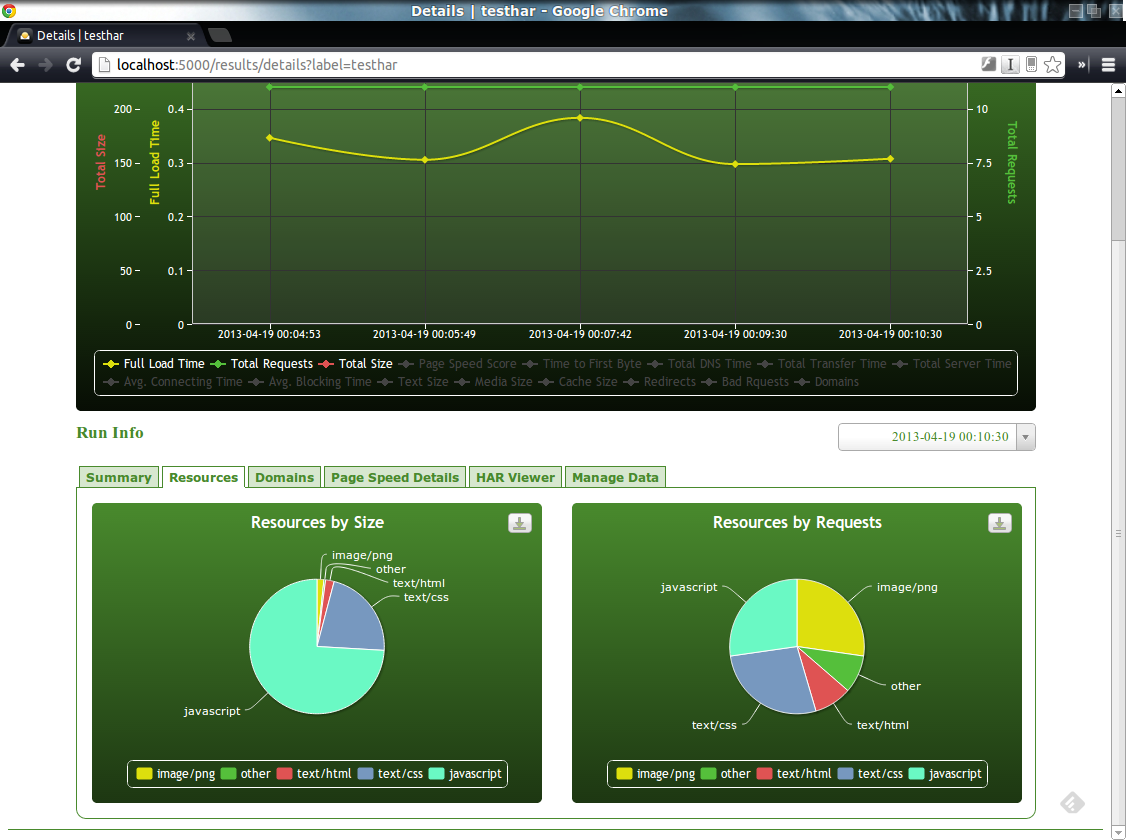The height and width of the screenshot is (840, 1126).
Task: Toggle other in the Resources by Requests legend
Action: [x=725, y=774]
